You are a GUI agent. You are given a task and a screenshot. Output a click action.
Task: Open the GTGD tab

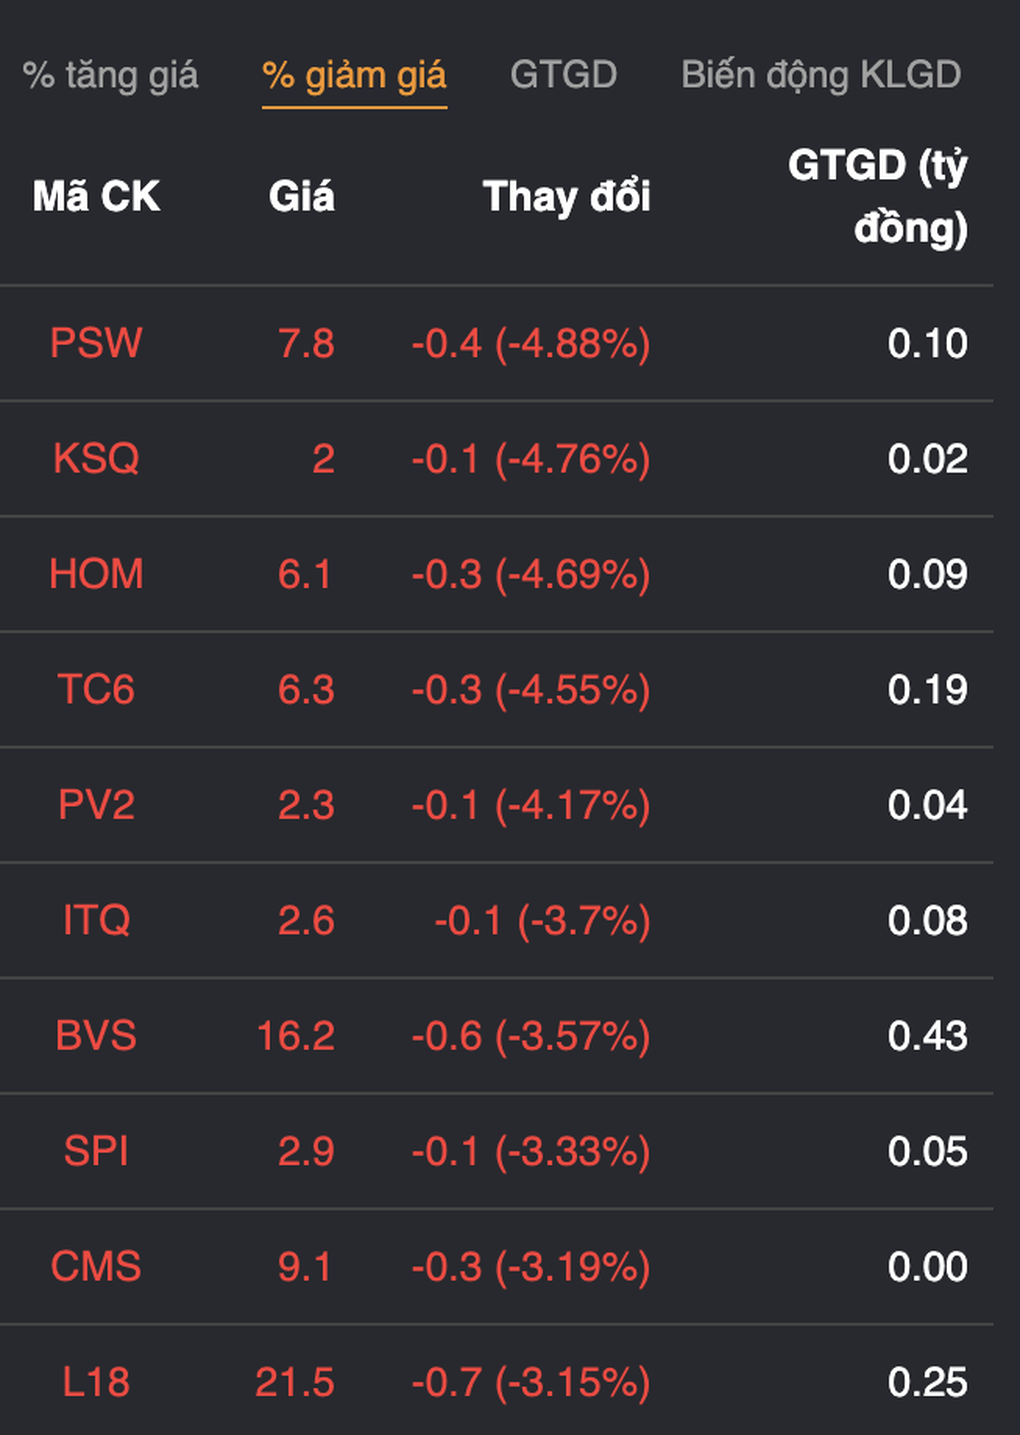563,75
